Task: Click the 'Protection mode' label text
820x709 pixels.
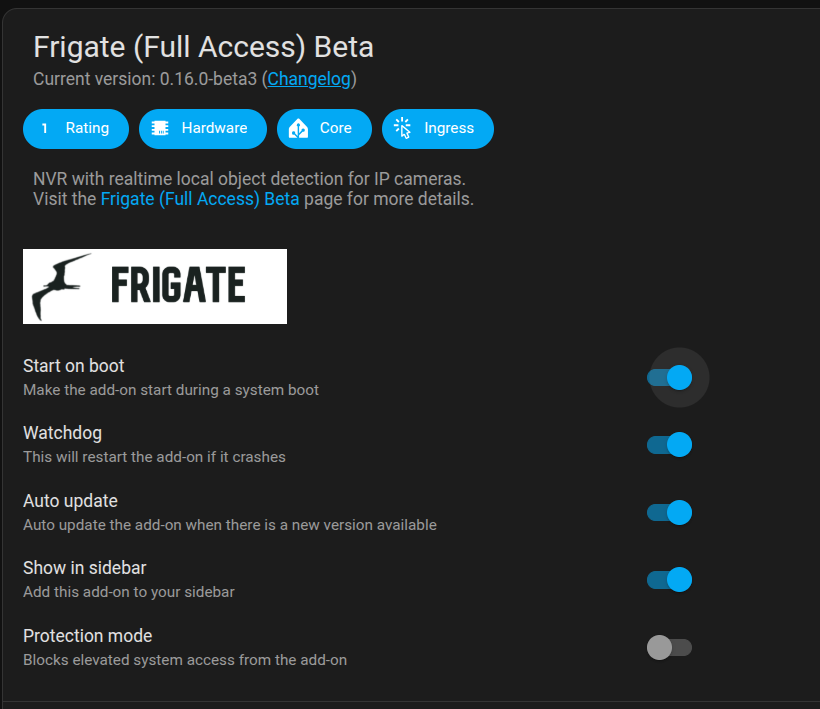Action: [88, 636]
